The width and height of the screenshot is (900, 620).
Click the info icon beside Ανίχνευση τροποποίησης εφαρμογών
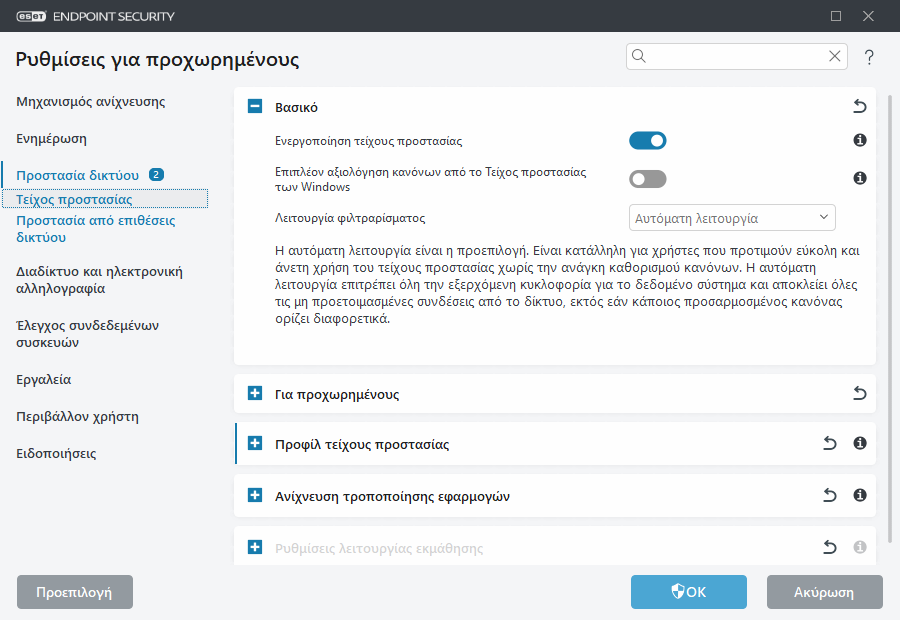[859, 494]
